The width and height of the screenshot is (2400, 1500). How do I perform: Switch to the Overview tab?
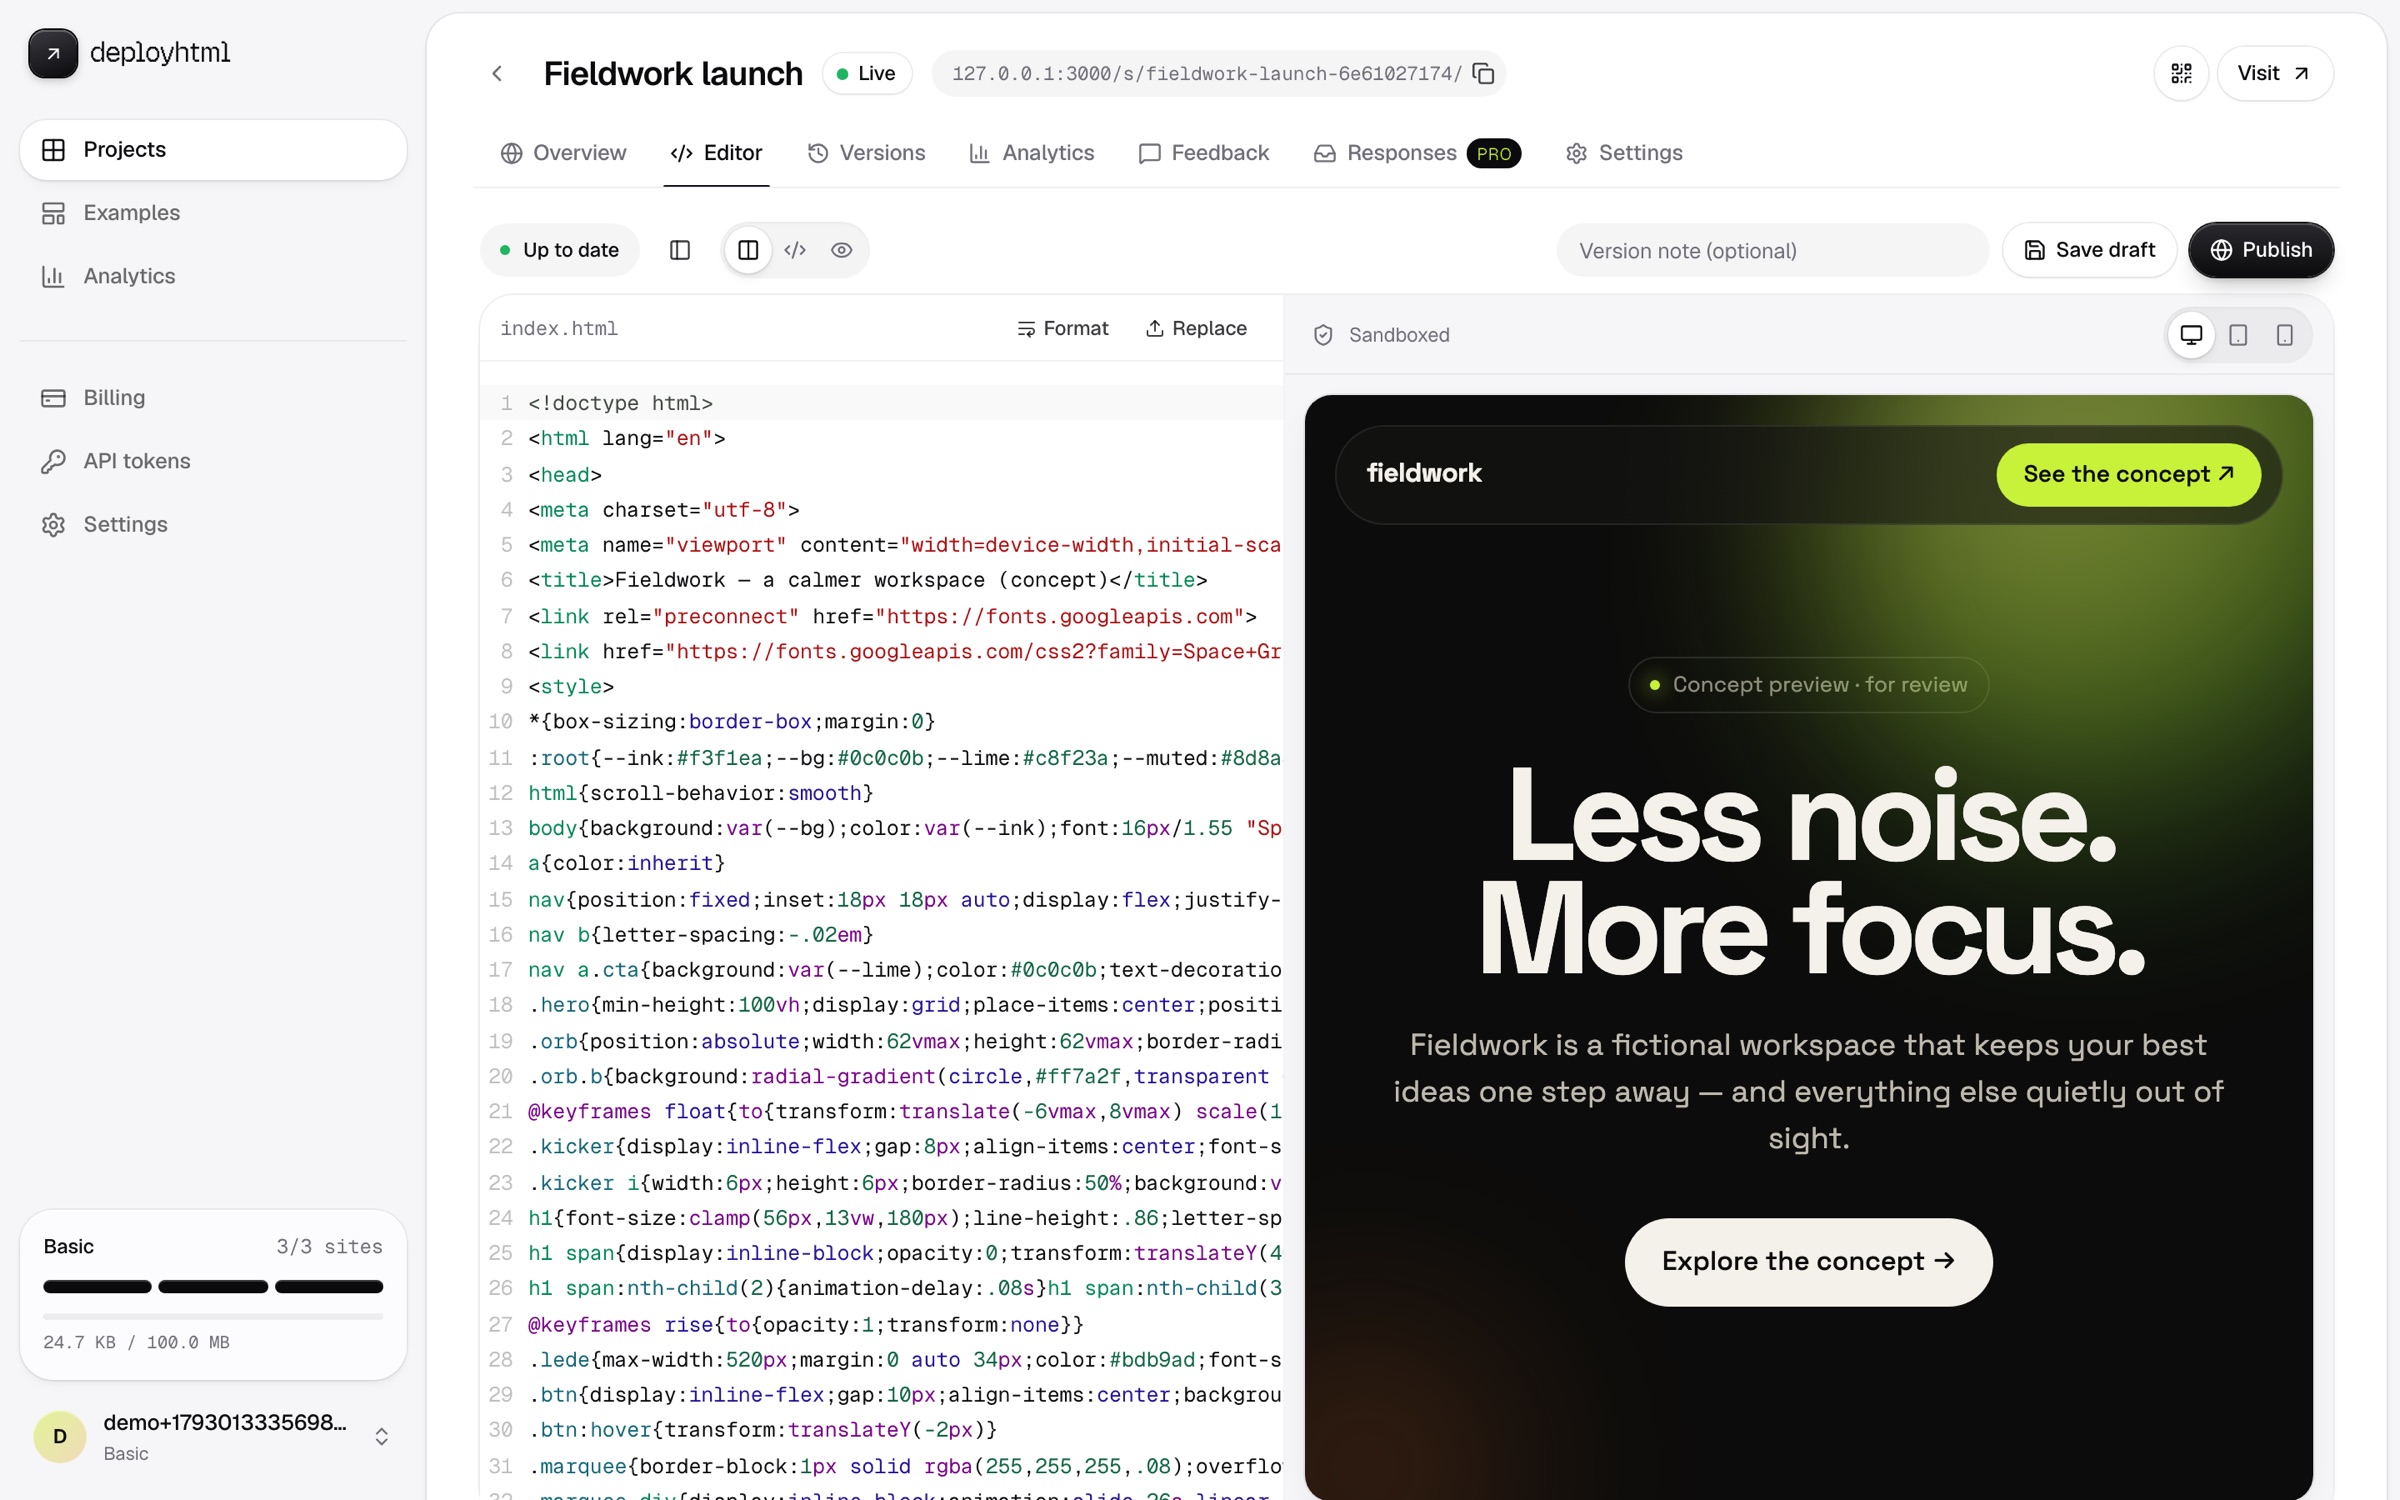point(564,153)
